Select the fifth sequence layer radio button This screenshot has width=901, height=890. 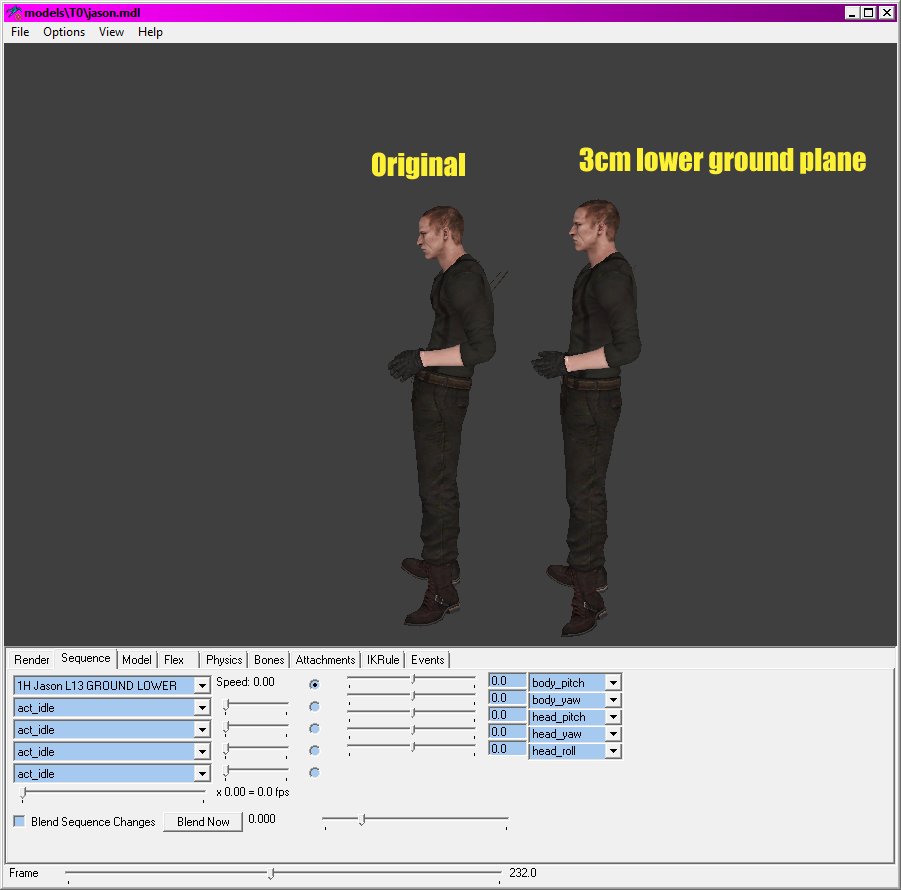point(314,772)
